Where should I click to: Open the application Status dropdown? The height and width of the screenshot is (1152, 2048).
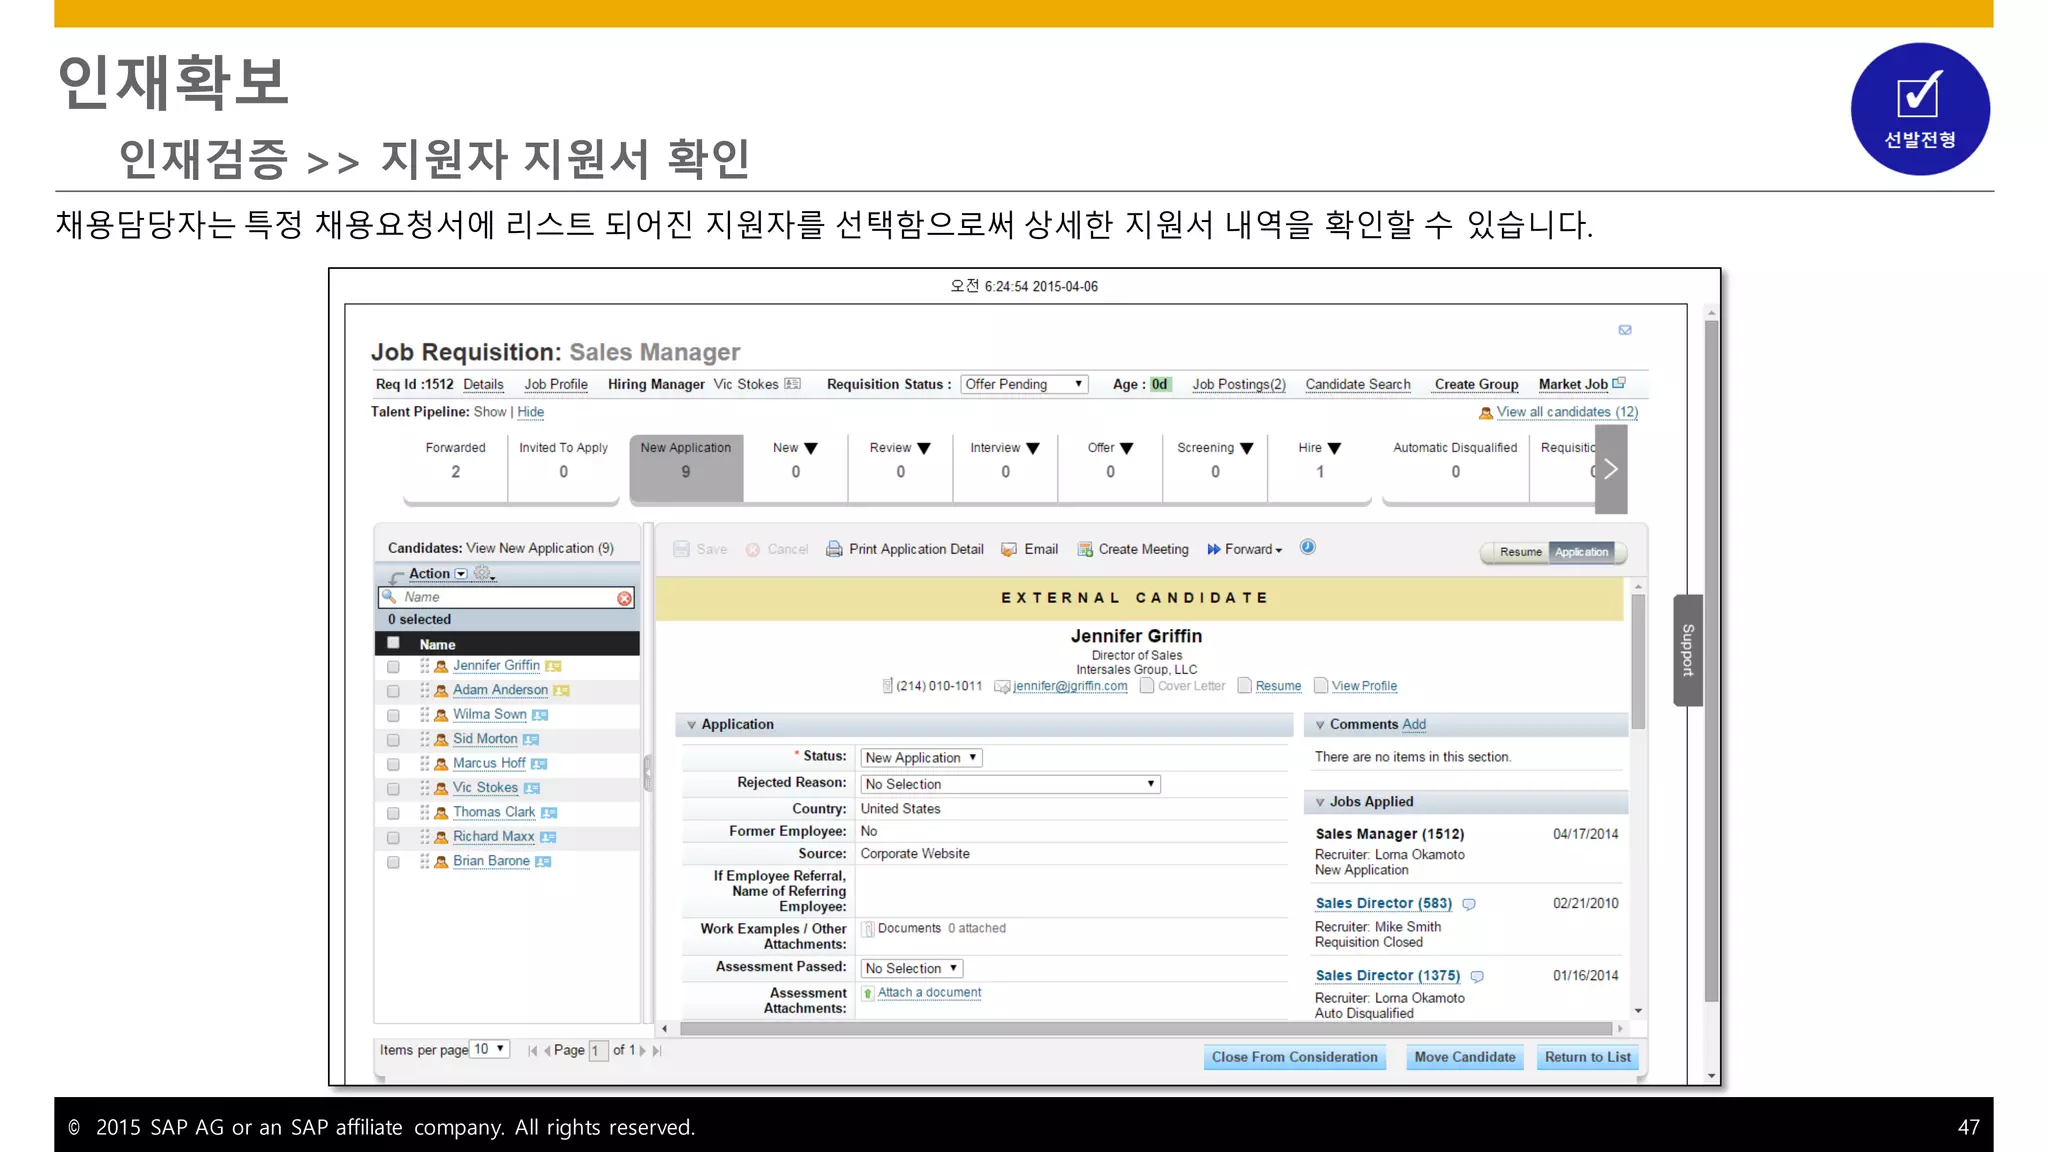(x=921, y=758)
